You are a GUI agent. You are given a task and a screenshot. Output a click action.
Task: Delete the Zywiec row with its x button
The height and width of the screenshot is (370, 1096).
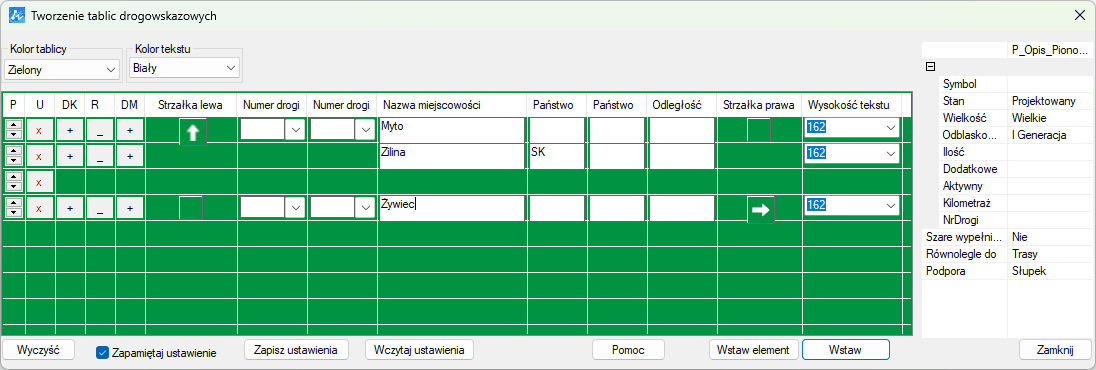click(39, 208)
